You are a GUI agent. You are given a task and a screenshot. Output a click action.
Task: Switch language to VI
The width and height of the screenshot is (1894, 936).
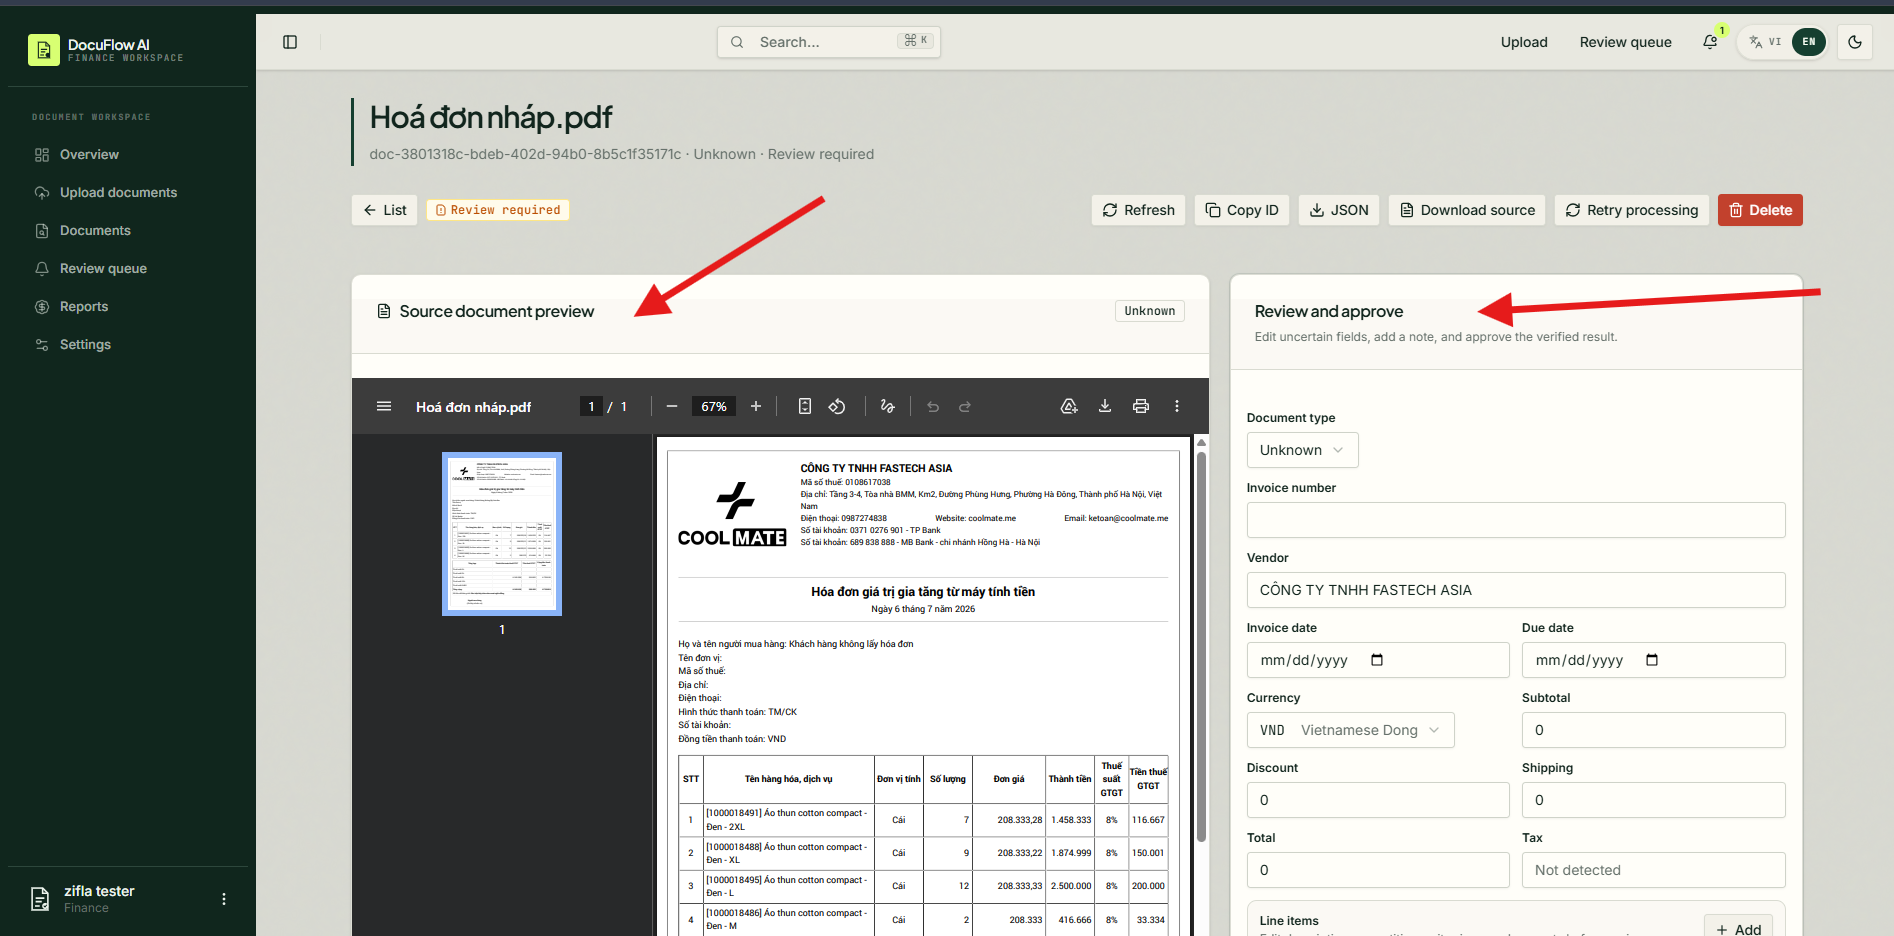pos(1766,42)
